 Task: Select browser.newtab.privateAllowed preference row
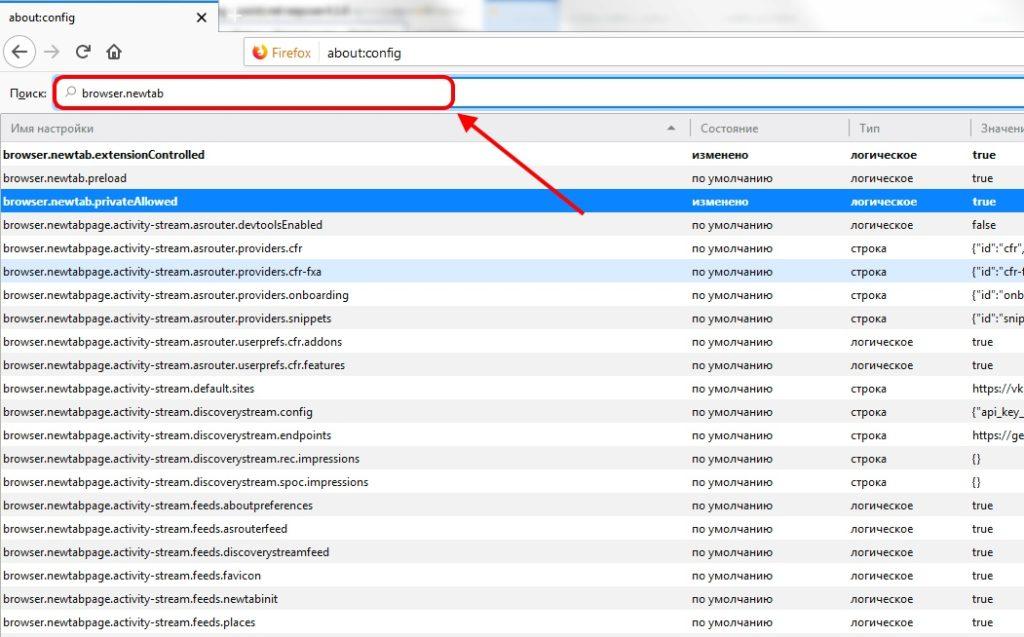(512, 201)
